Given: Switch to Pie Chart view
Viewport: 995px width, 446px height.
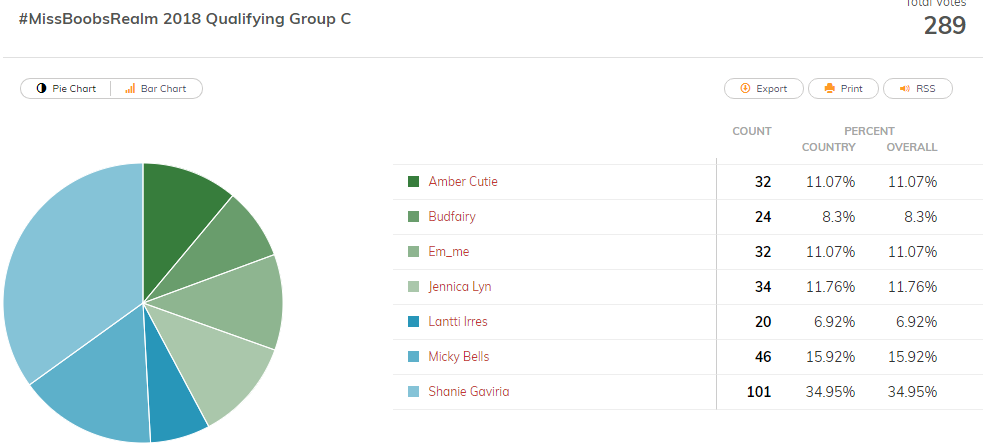Looking at the screenshot, I should (66, 89).
